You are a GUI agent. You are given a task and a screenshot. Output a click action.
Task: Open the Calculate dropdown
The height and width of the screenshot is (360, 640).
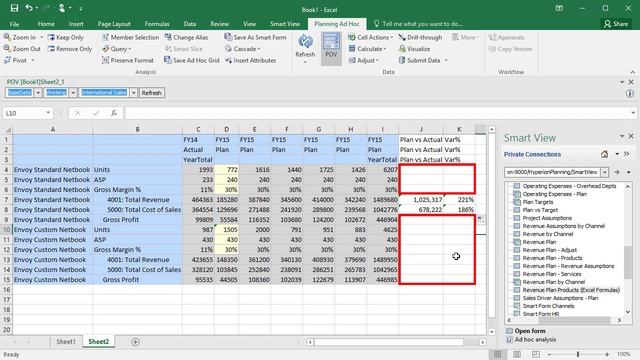(367, 49)
